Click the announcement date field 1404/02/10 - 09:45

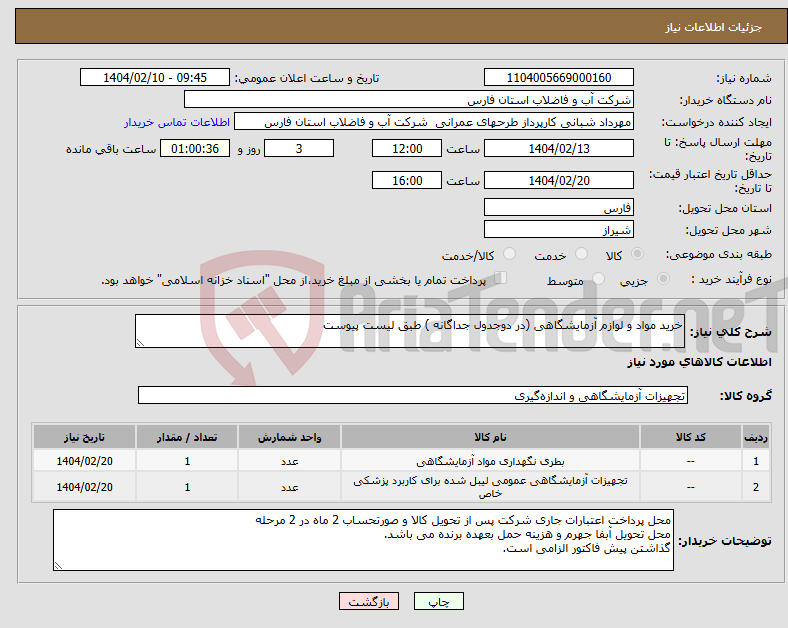point(155,77)
